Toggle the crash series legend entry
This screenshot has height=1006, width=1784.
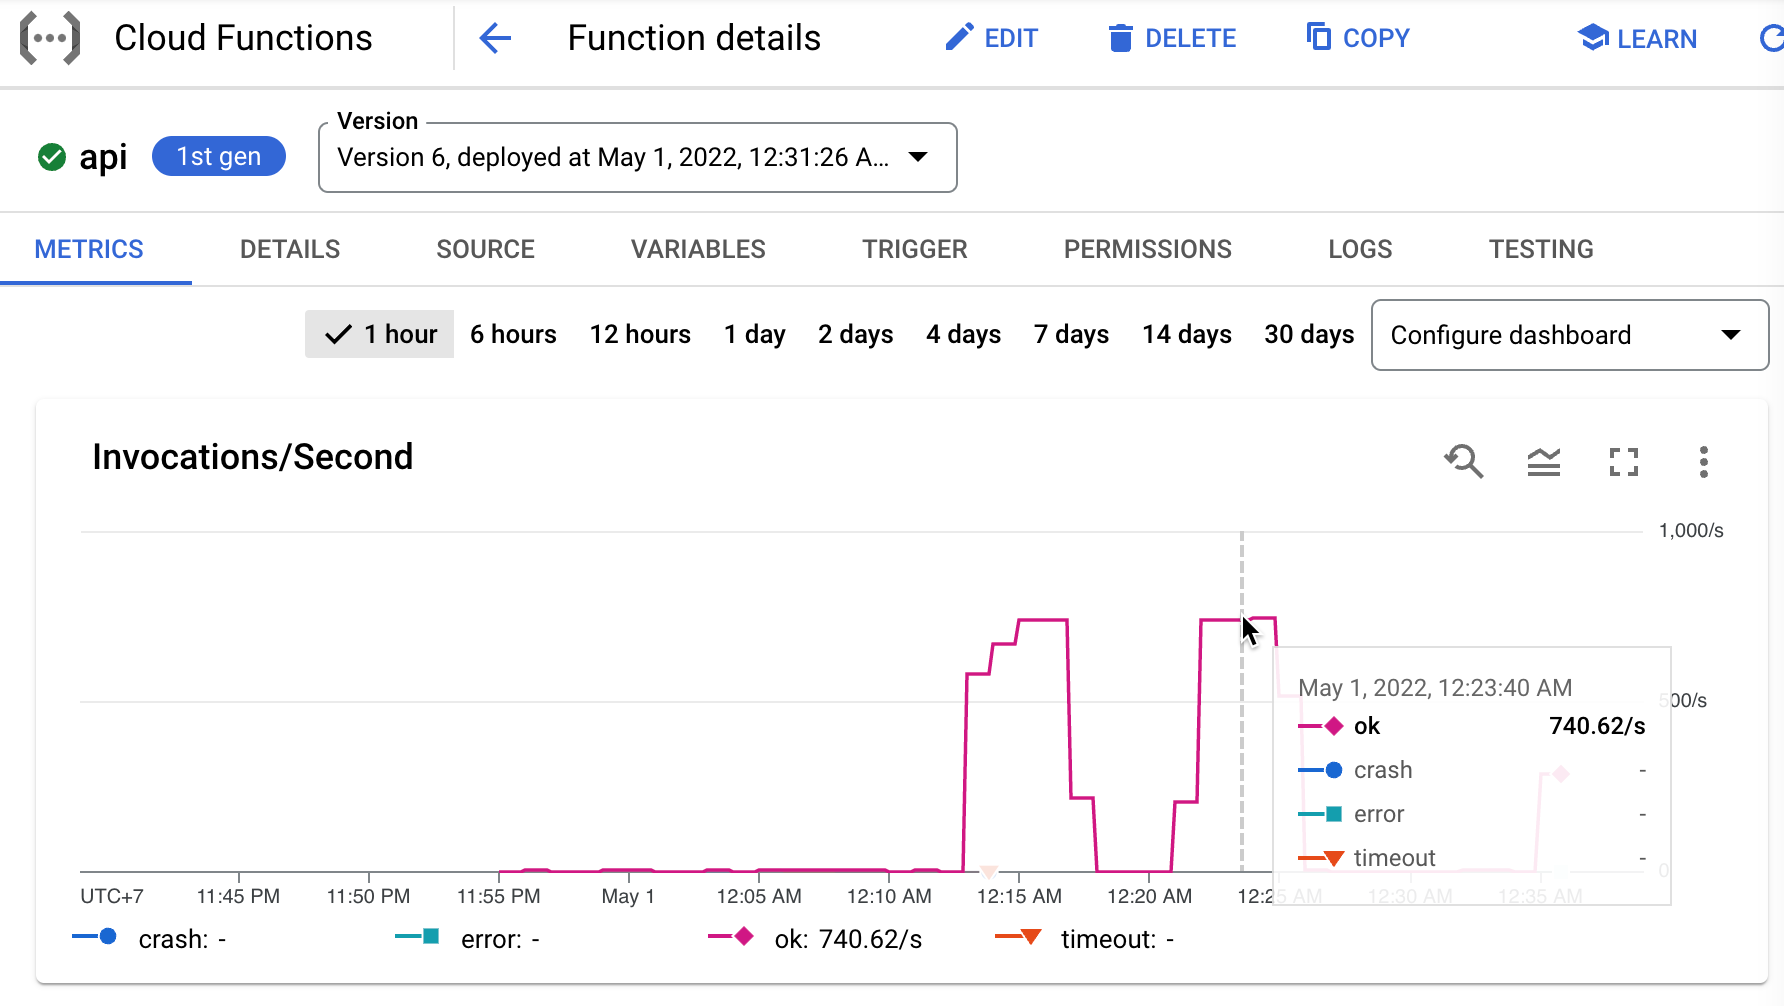tap(150, 939)
